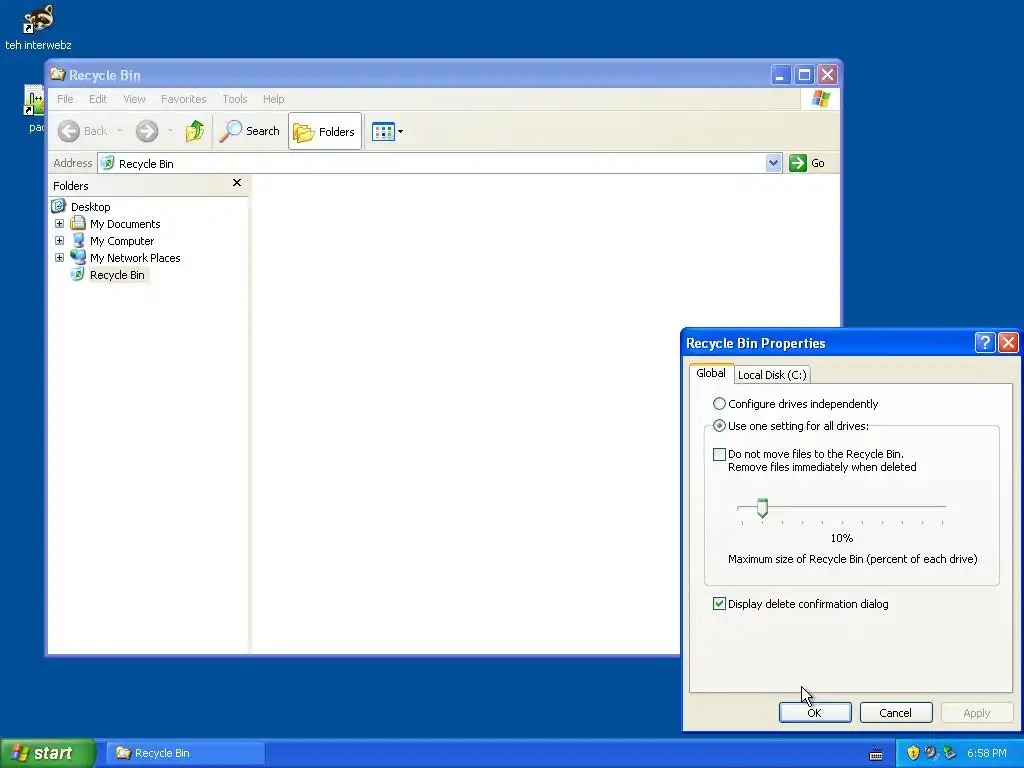Screen dimensions: 1024x768
Task: Click Cancel in Recycle Bin Properties
Action: tap(895, 713)
